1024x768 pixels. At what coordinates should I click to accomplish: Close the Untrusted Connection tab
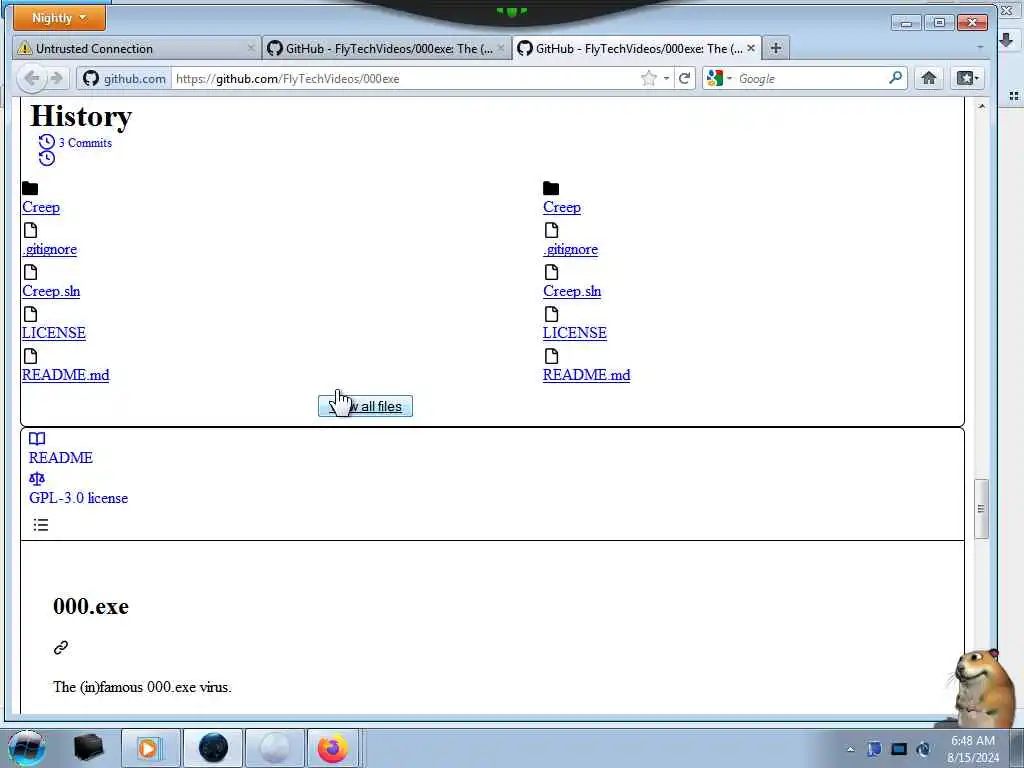click(x=251, y=48)
